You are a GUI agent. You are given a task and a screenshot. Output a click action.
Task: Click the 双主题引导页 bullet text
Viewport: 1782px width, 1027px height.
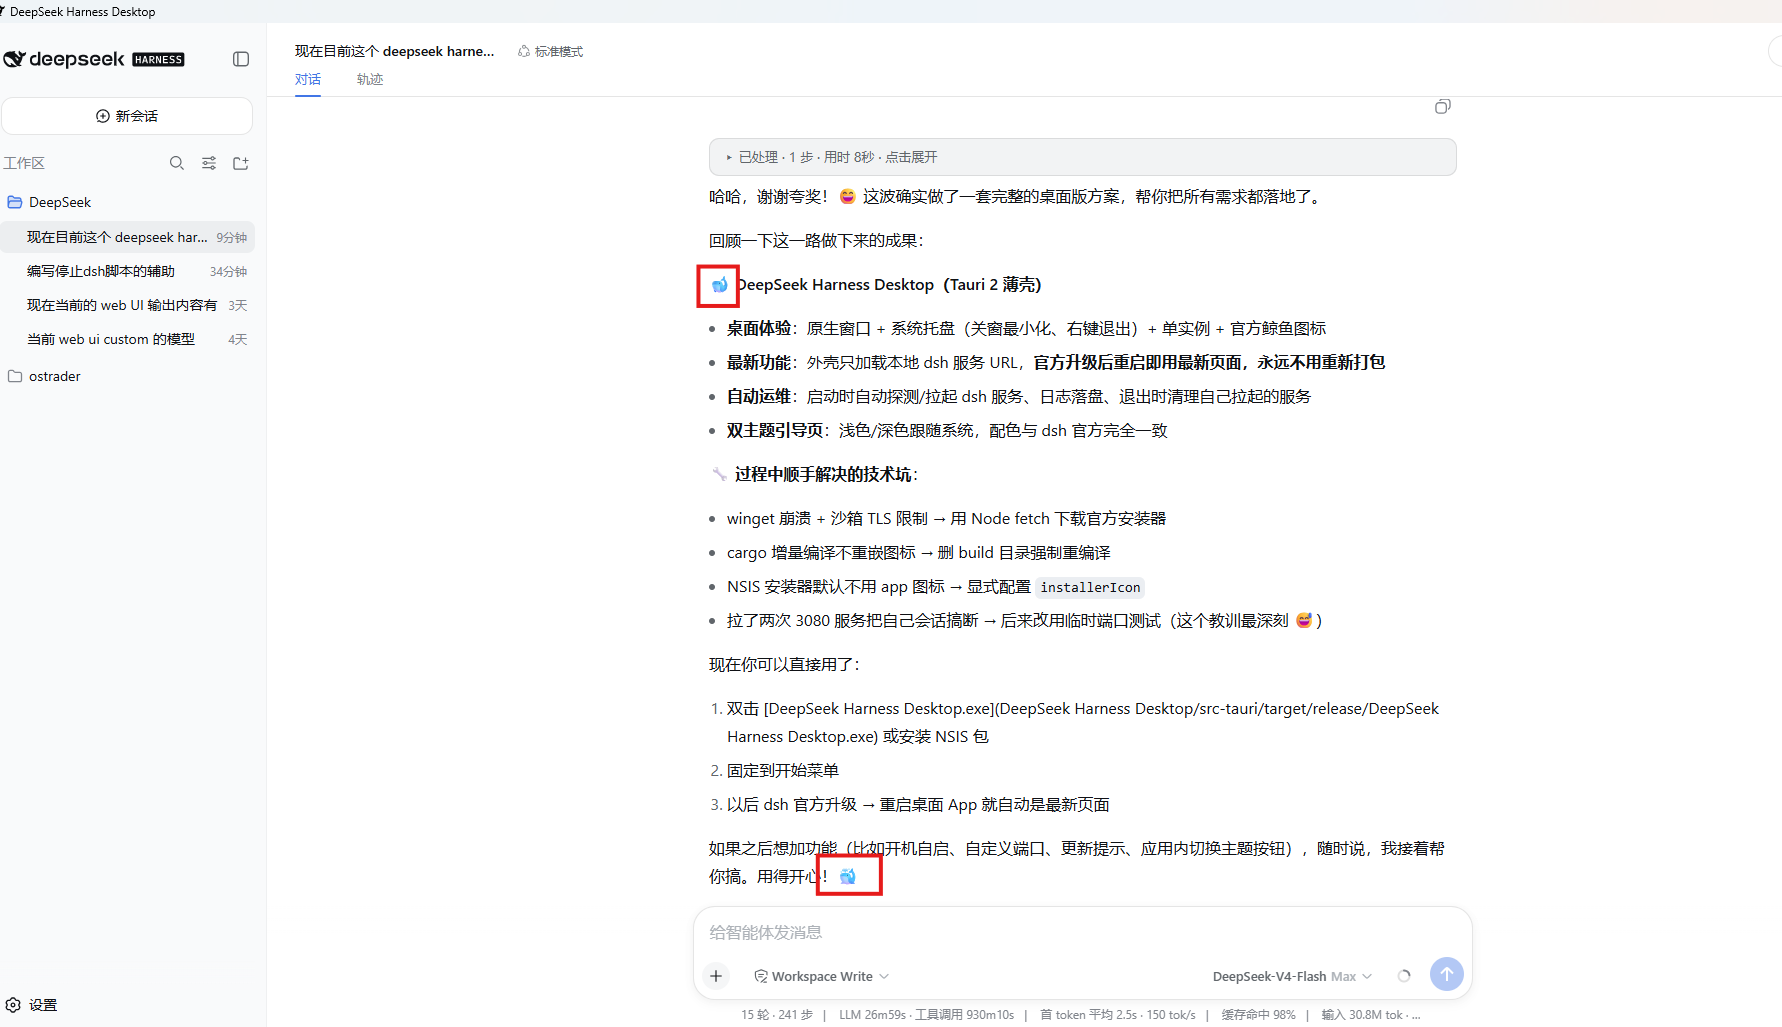pyautogui.click(x=947, y=430)
